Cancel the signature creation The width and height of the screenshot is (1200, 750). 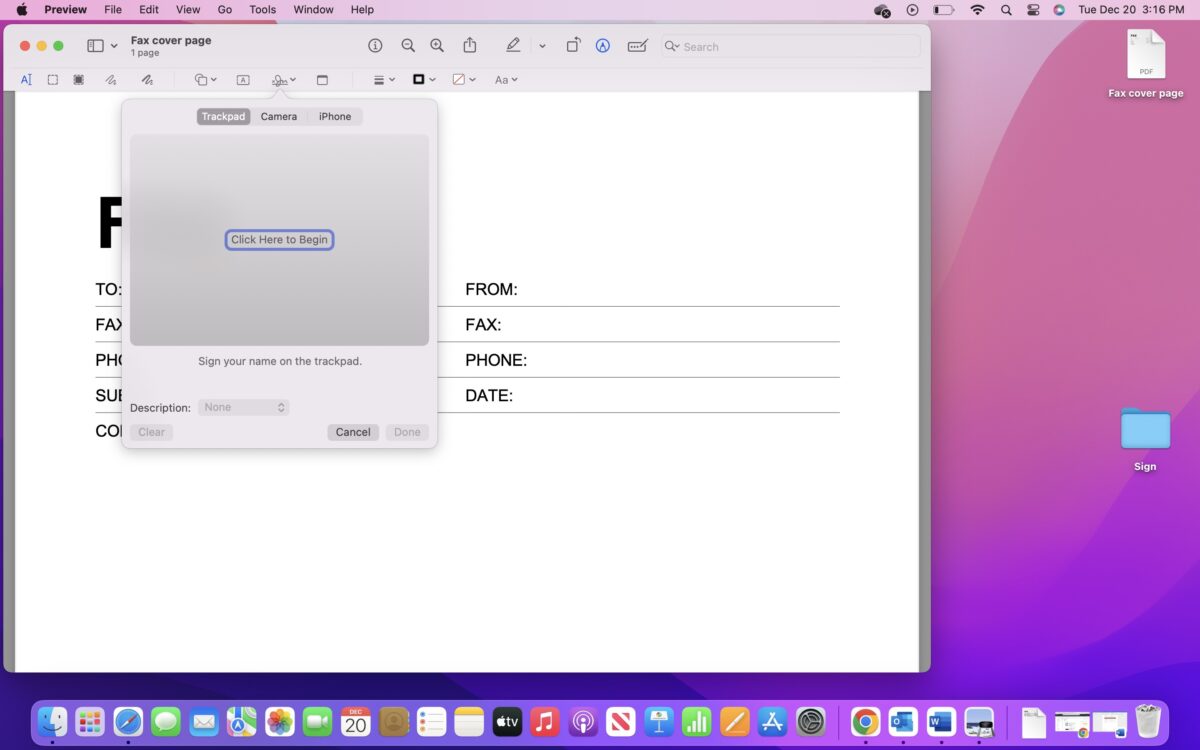point(353,432)
